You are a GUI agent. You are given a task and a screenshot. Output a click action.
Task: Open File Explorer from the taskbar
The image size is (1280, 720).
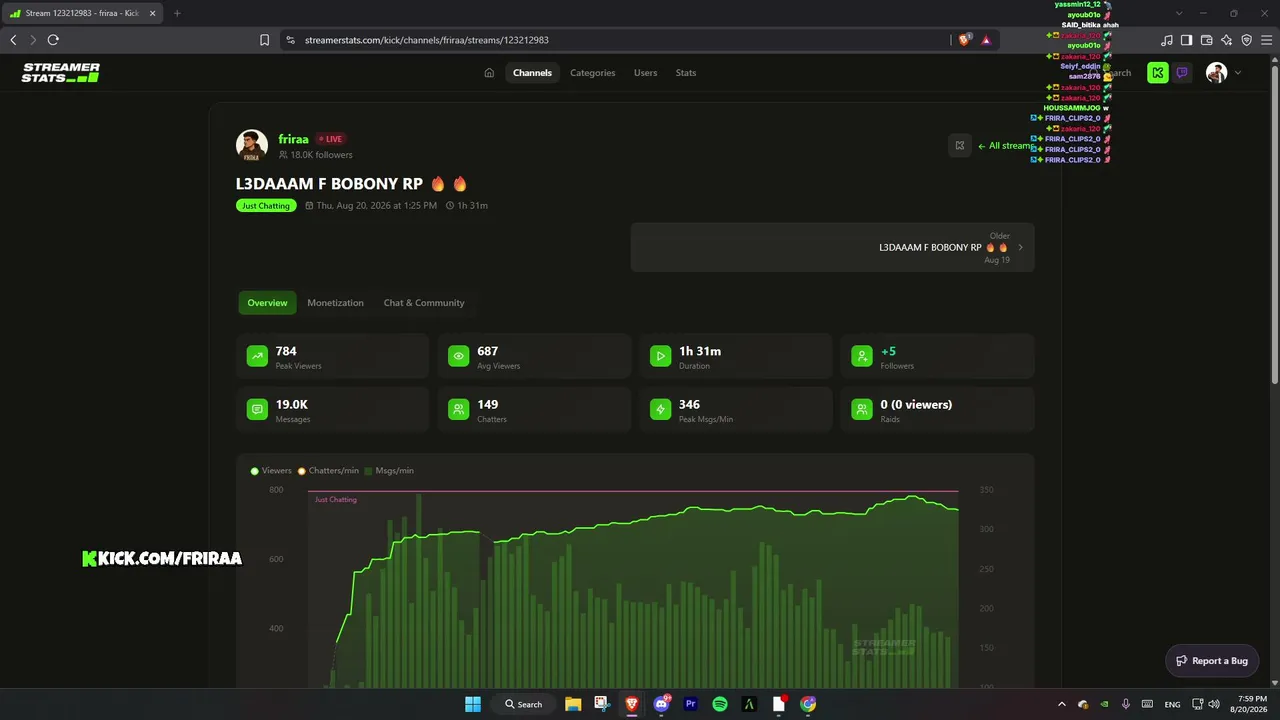573,704
